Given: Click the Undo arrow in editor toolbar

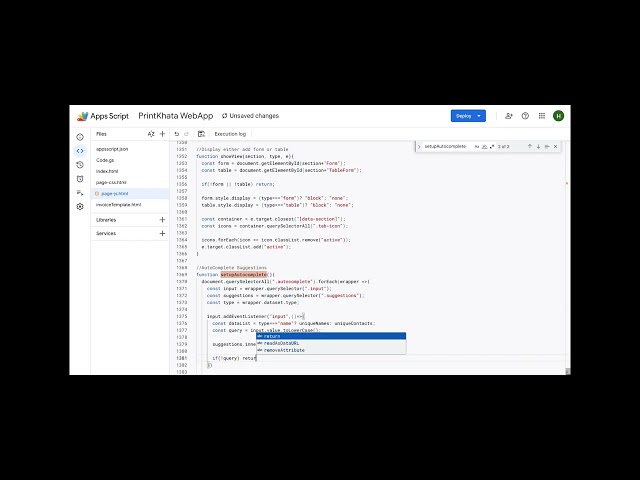Looking at the screenshot, I should tap(177, 134).
